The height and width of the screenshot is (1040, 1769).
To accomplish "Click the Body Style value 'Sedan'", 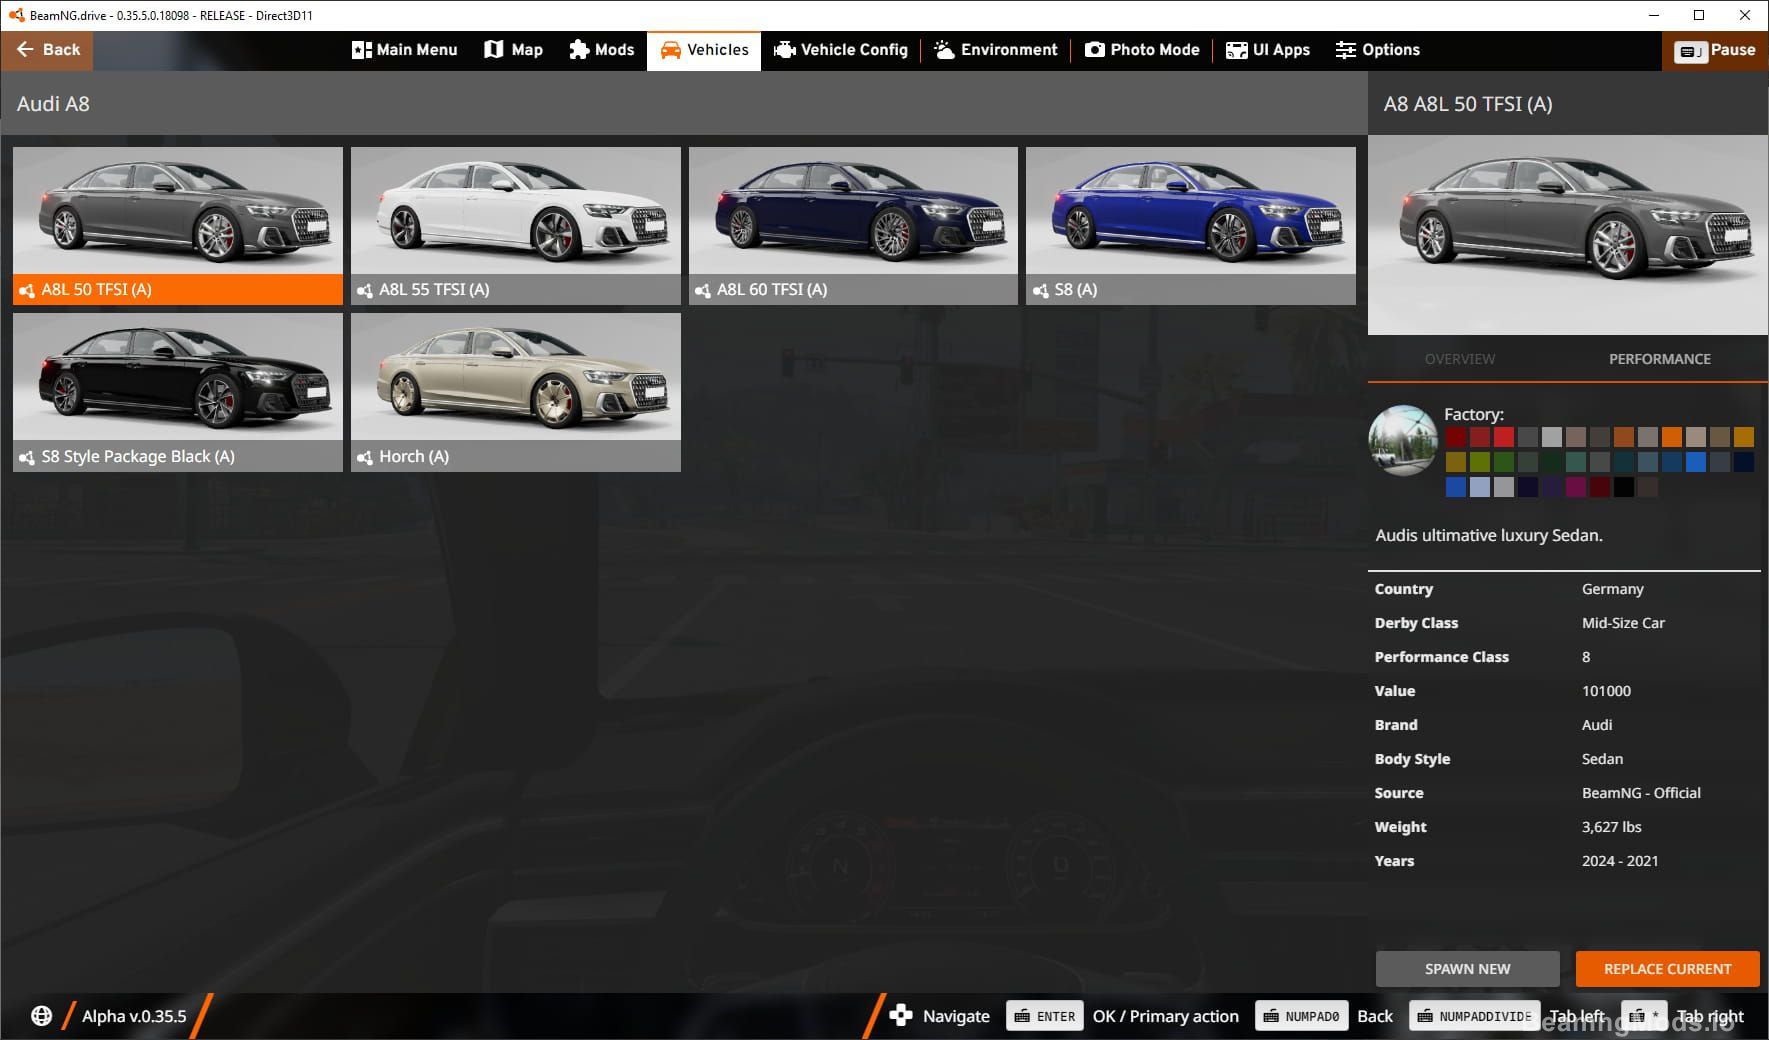I will (1602, 759).
